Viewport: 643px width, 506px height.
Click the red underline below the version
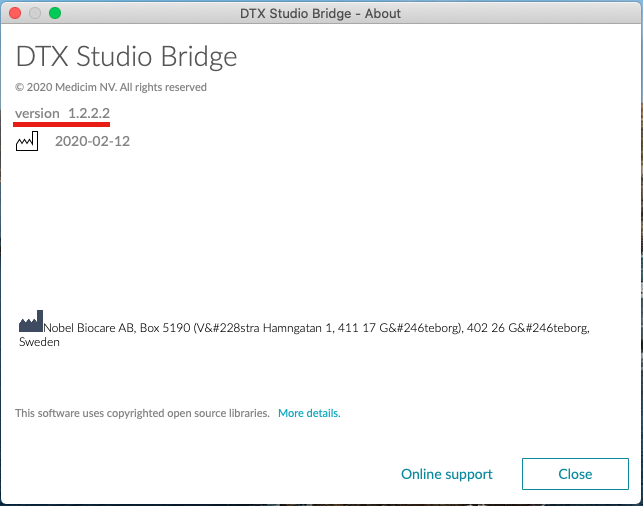62,125
